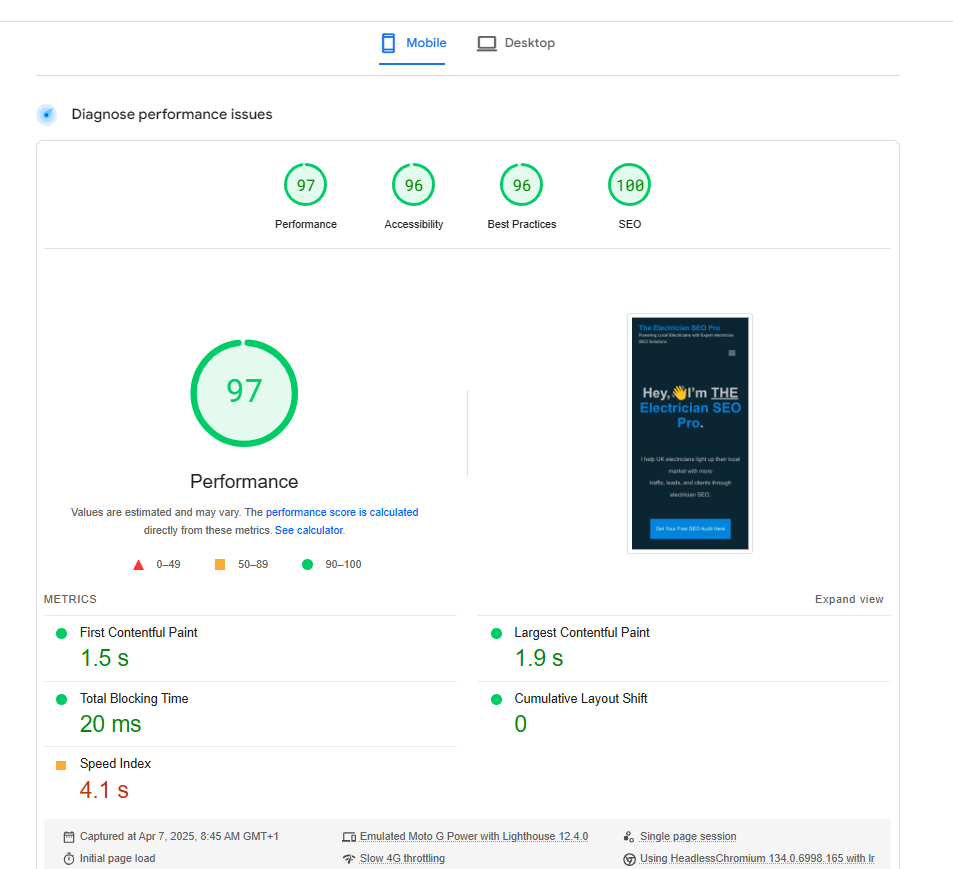Select the Accessibility 96 score gauge

pos(414,185)
